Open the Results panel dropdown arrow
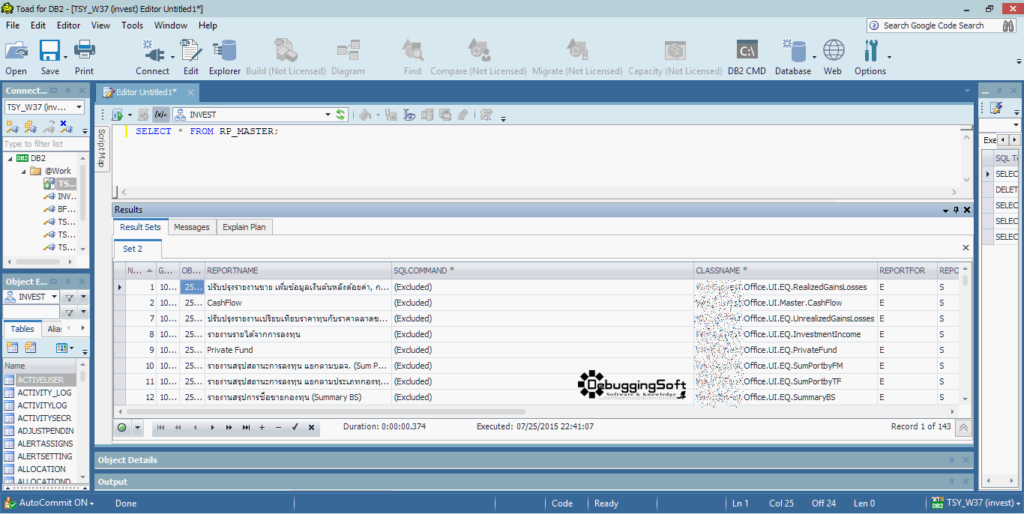Viewport: 1024px width, 514px height. click(946, 210)
